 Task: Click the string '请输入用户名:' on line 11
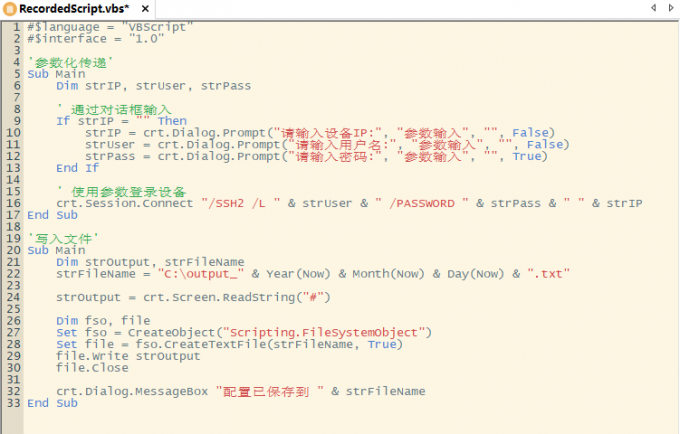click(342, 144)
